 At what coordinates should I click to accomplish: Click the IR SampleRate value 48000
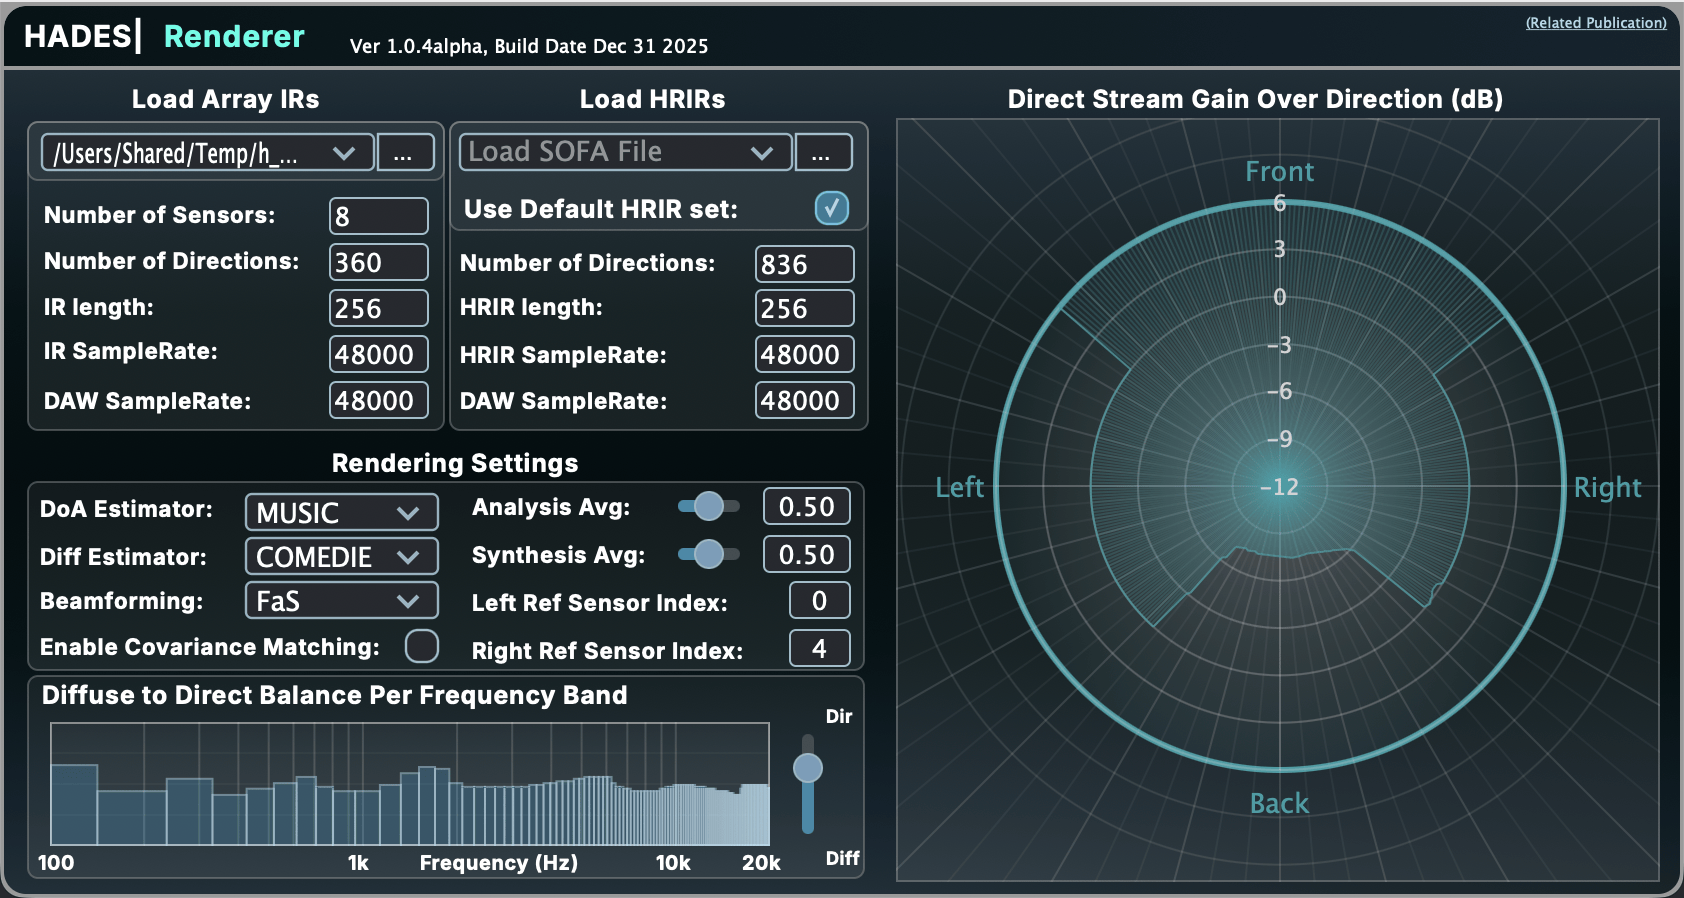pos(379,354)
